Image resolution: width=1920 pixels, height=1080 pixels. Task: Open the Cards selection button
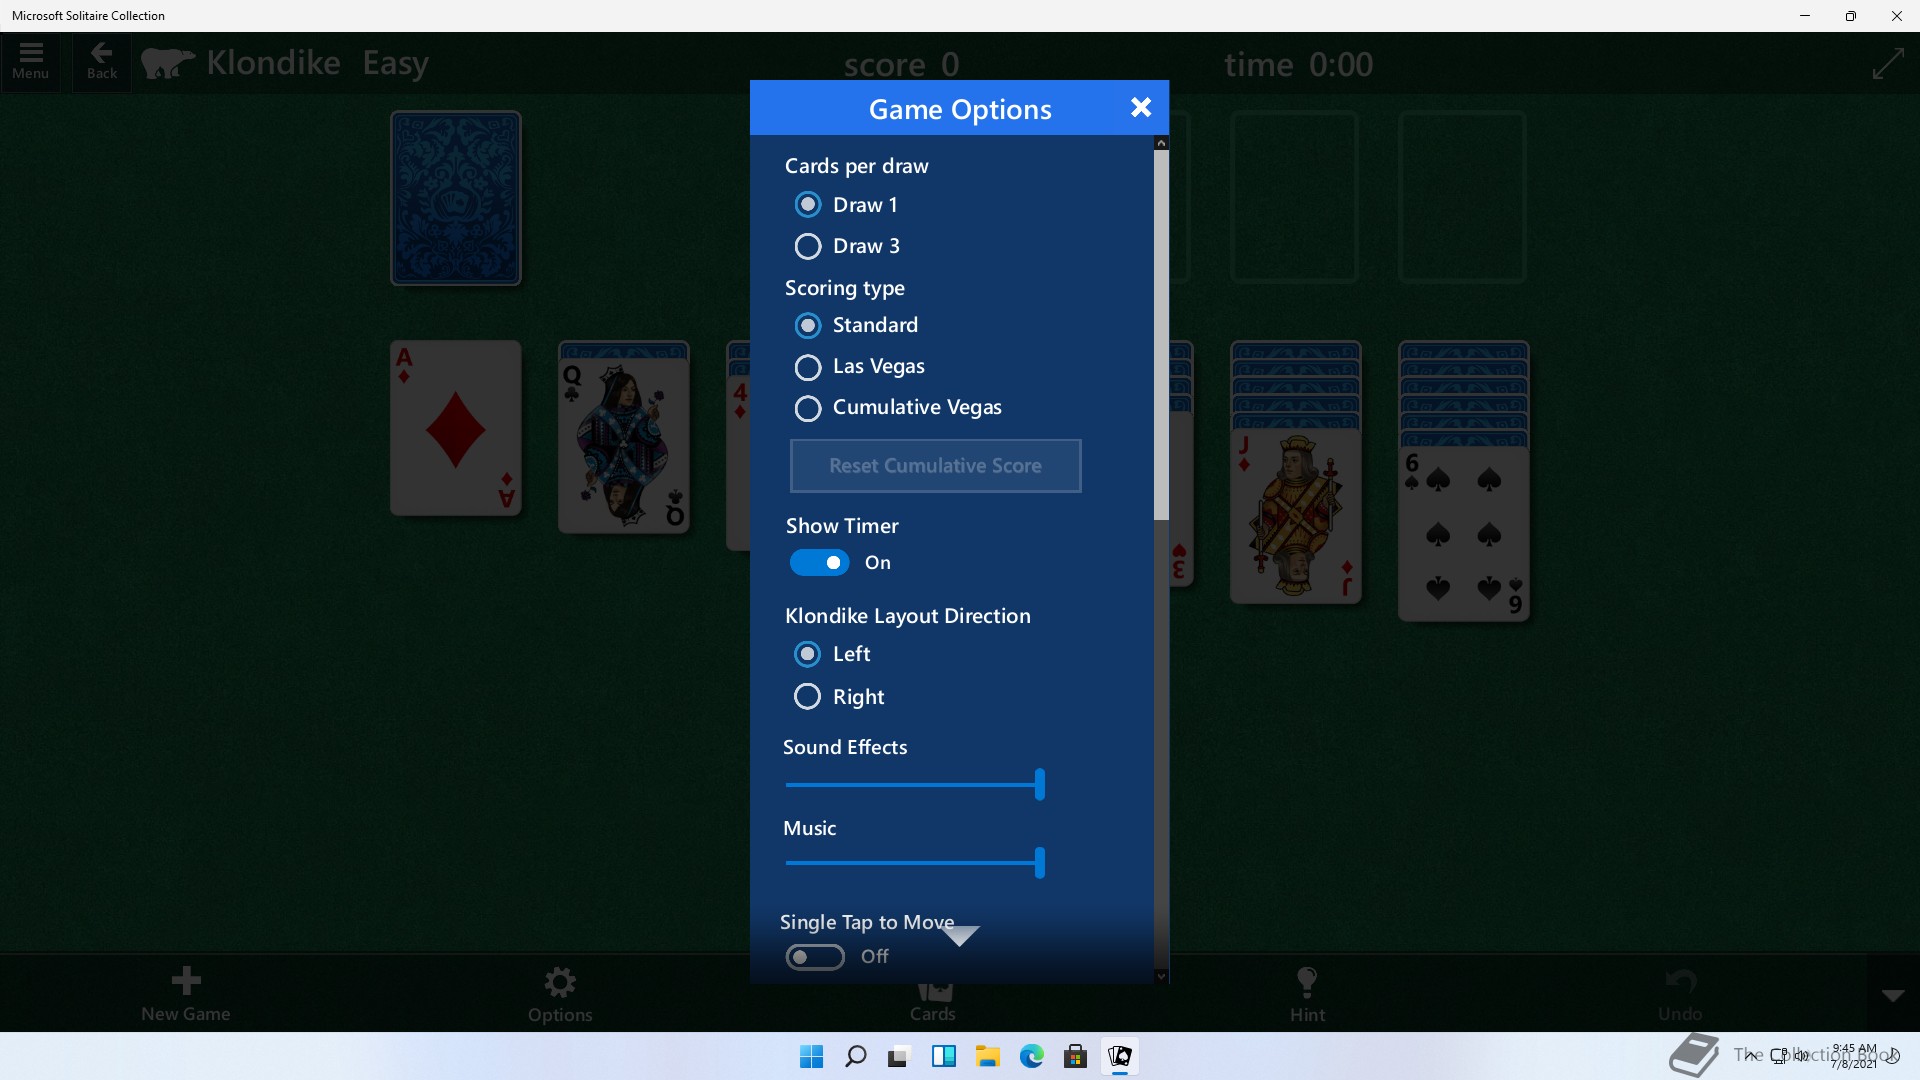pyautogui.click(x=933, y=1000)
